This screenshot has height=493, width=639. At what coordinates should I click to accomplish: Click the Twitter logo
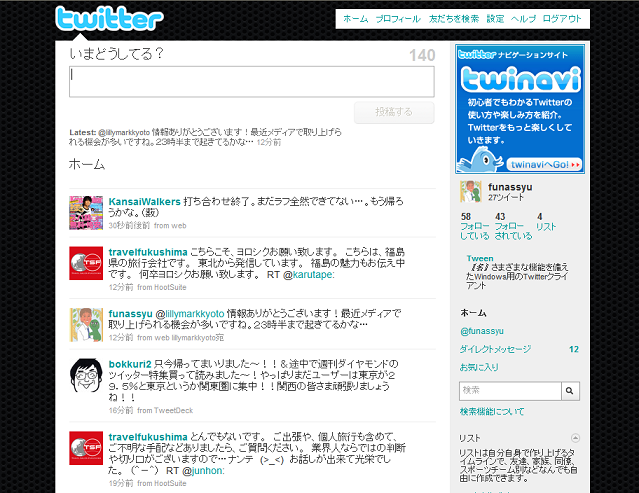coord(109,19)
